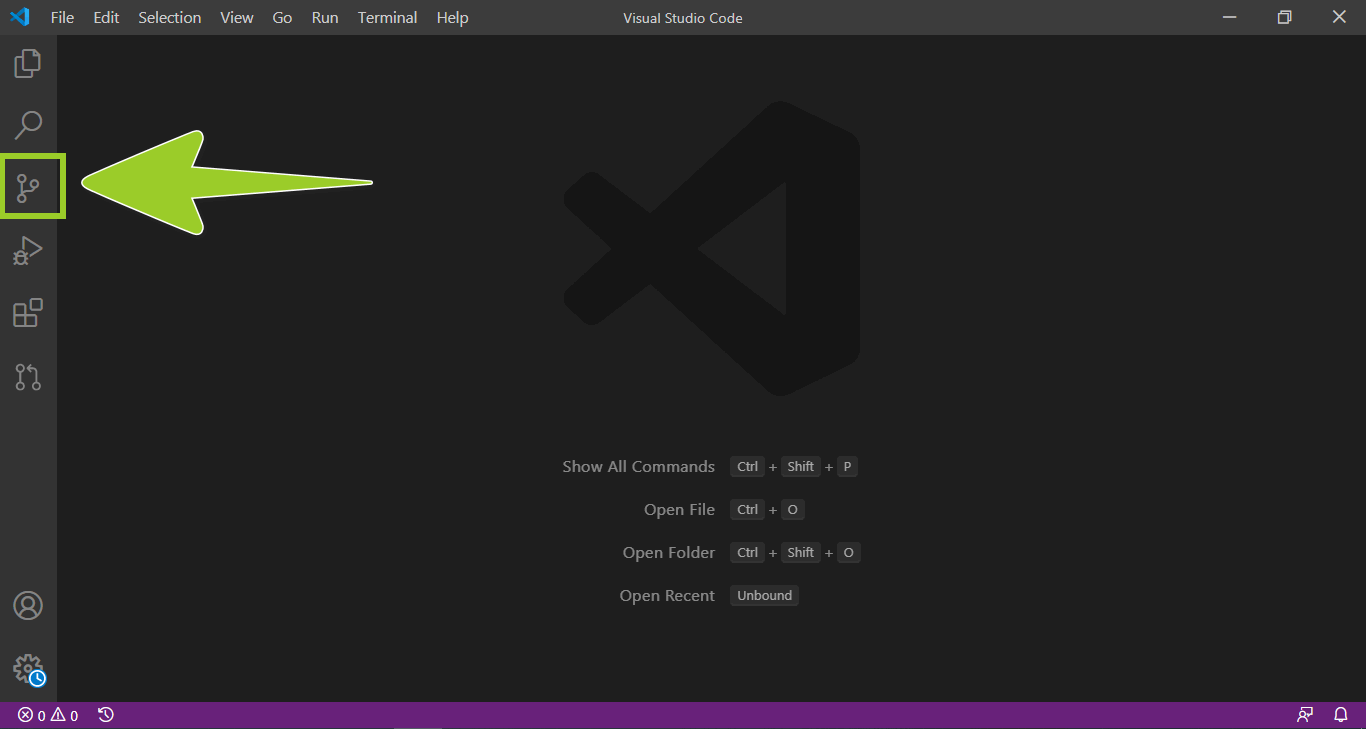Open the GitHub Pull Requests view

point(28,377)
